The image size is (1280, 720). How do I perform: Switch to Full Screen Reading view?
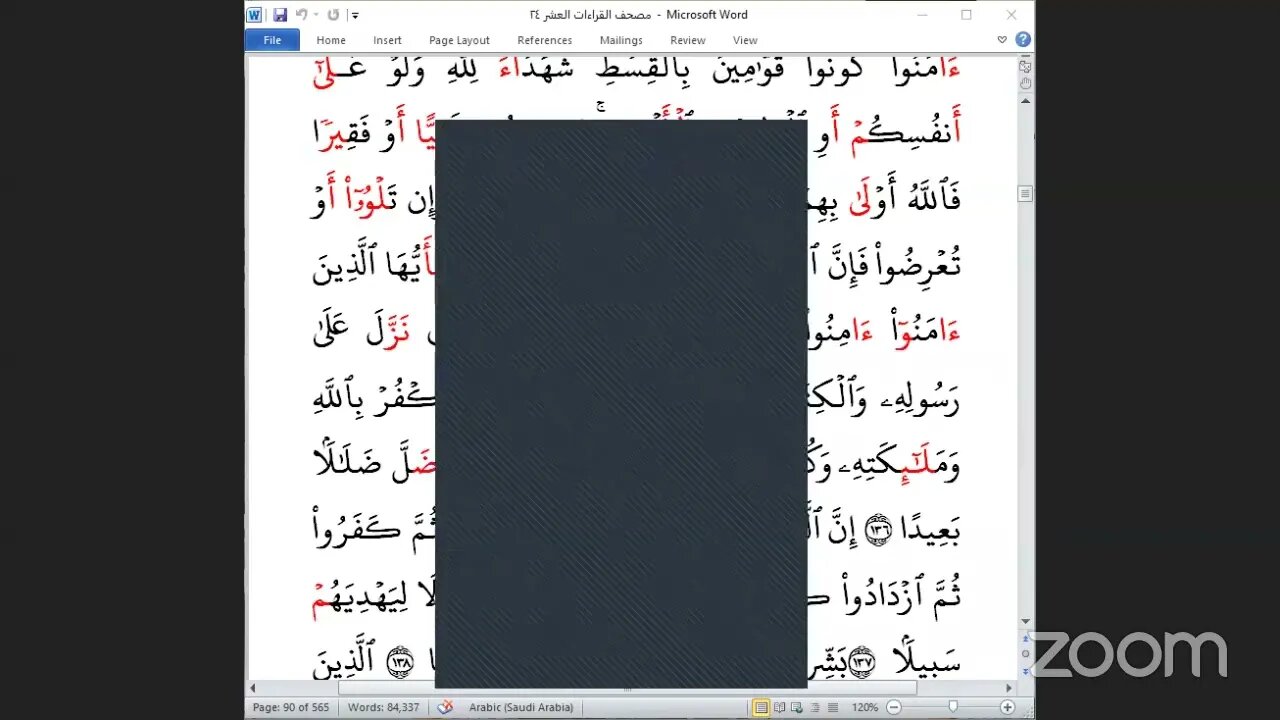(x=780, y=708)
